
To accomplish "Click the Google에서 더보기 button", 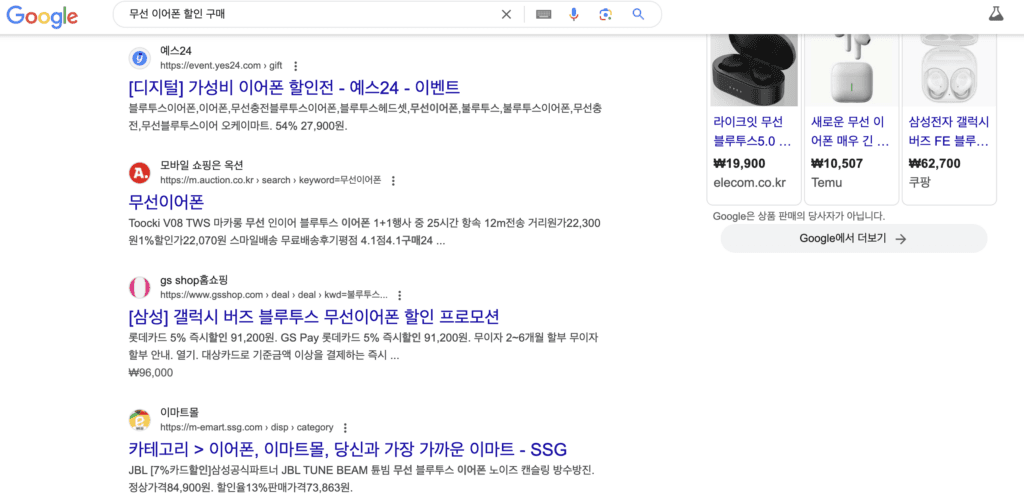I will 854,238.
